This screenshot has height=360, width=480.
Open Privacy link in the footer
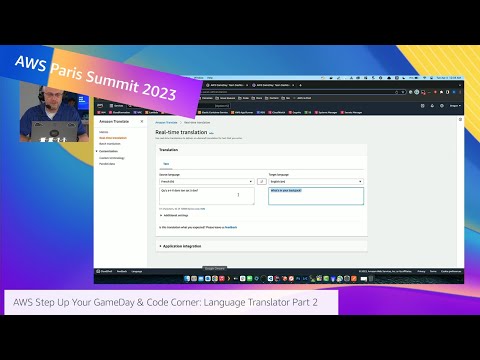click(421, 271)
